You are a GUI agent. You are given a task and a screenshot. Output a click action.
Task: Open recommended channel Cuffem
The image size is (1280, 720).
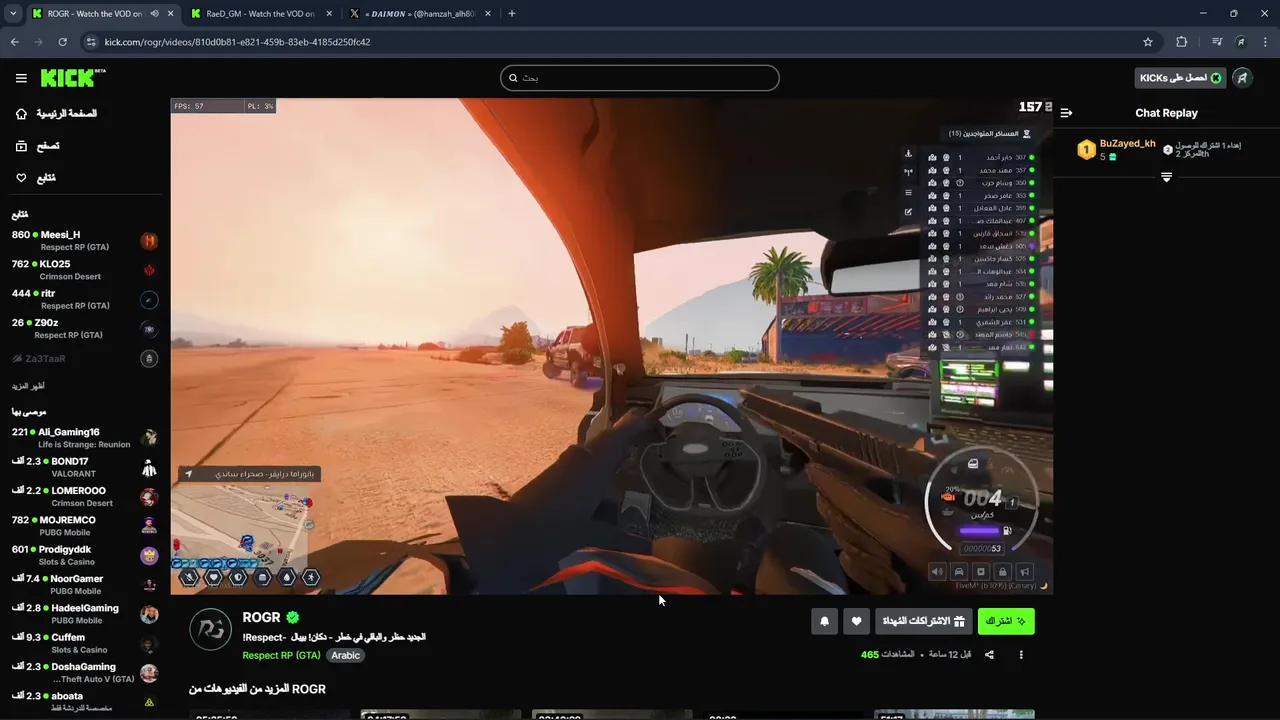(x=85, y=643)
